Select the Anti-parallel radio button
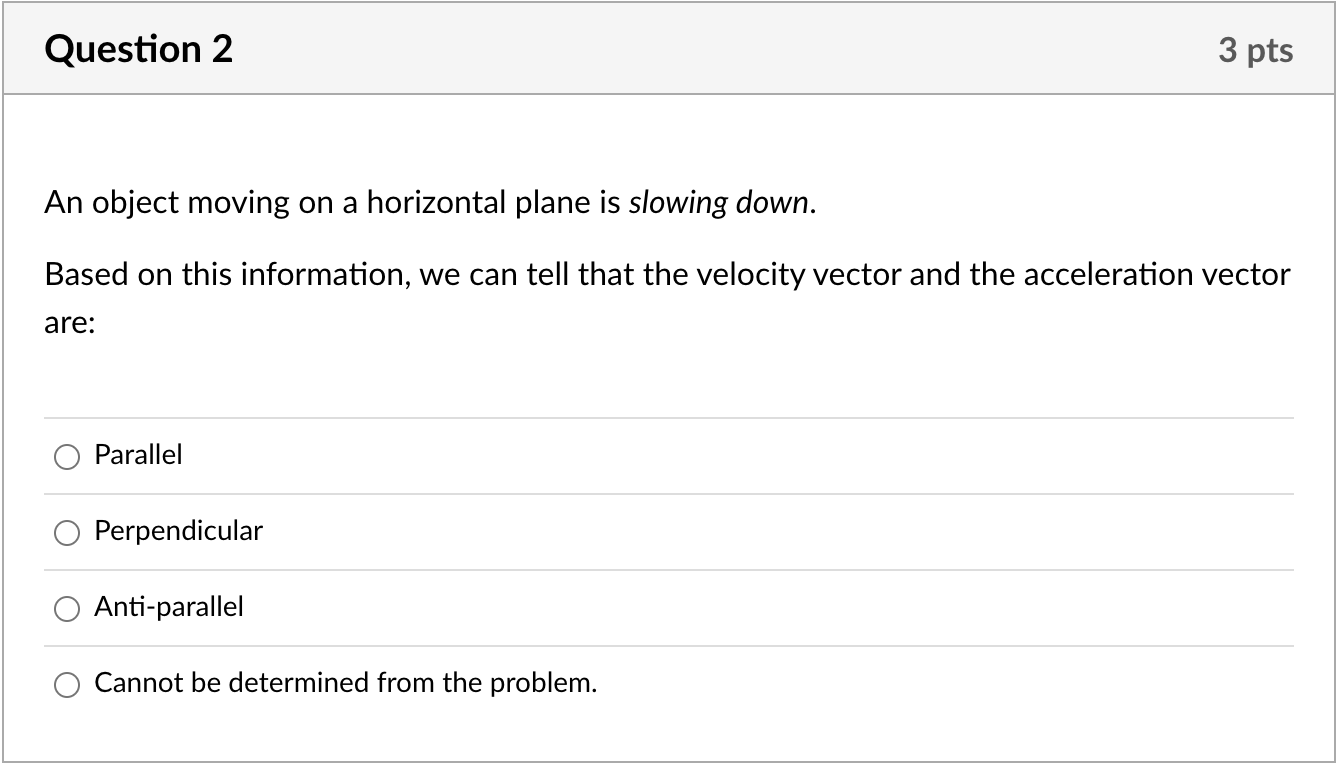Screen dimensions: 1340x764 pyautogui.click(x=67, y=609)
